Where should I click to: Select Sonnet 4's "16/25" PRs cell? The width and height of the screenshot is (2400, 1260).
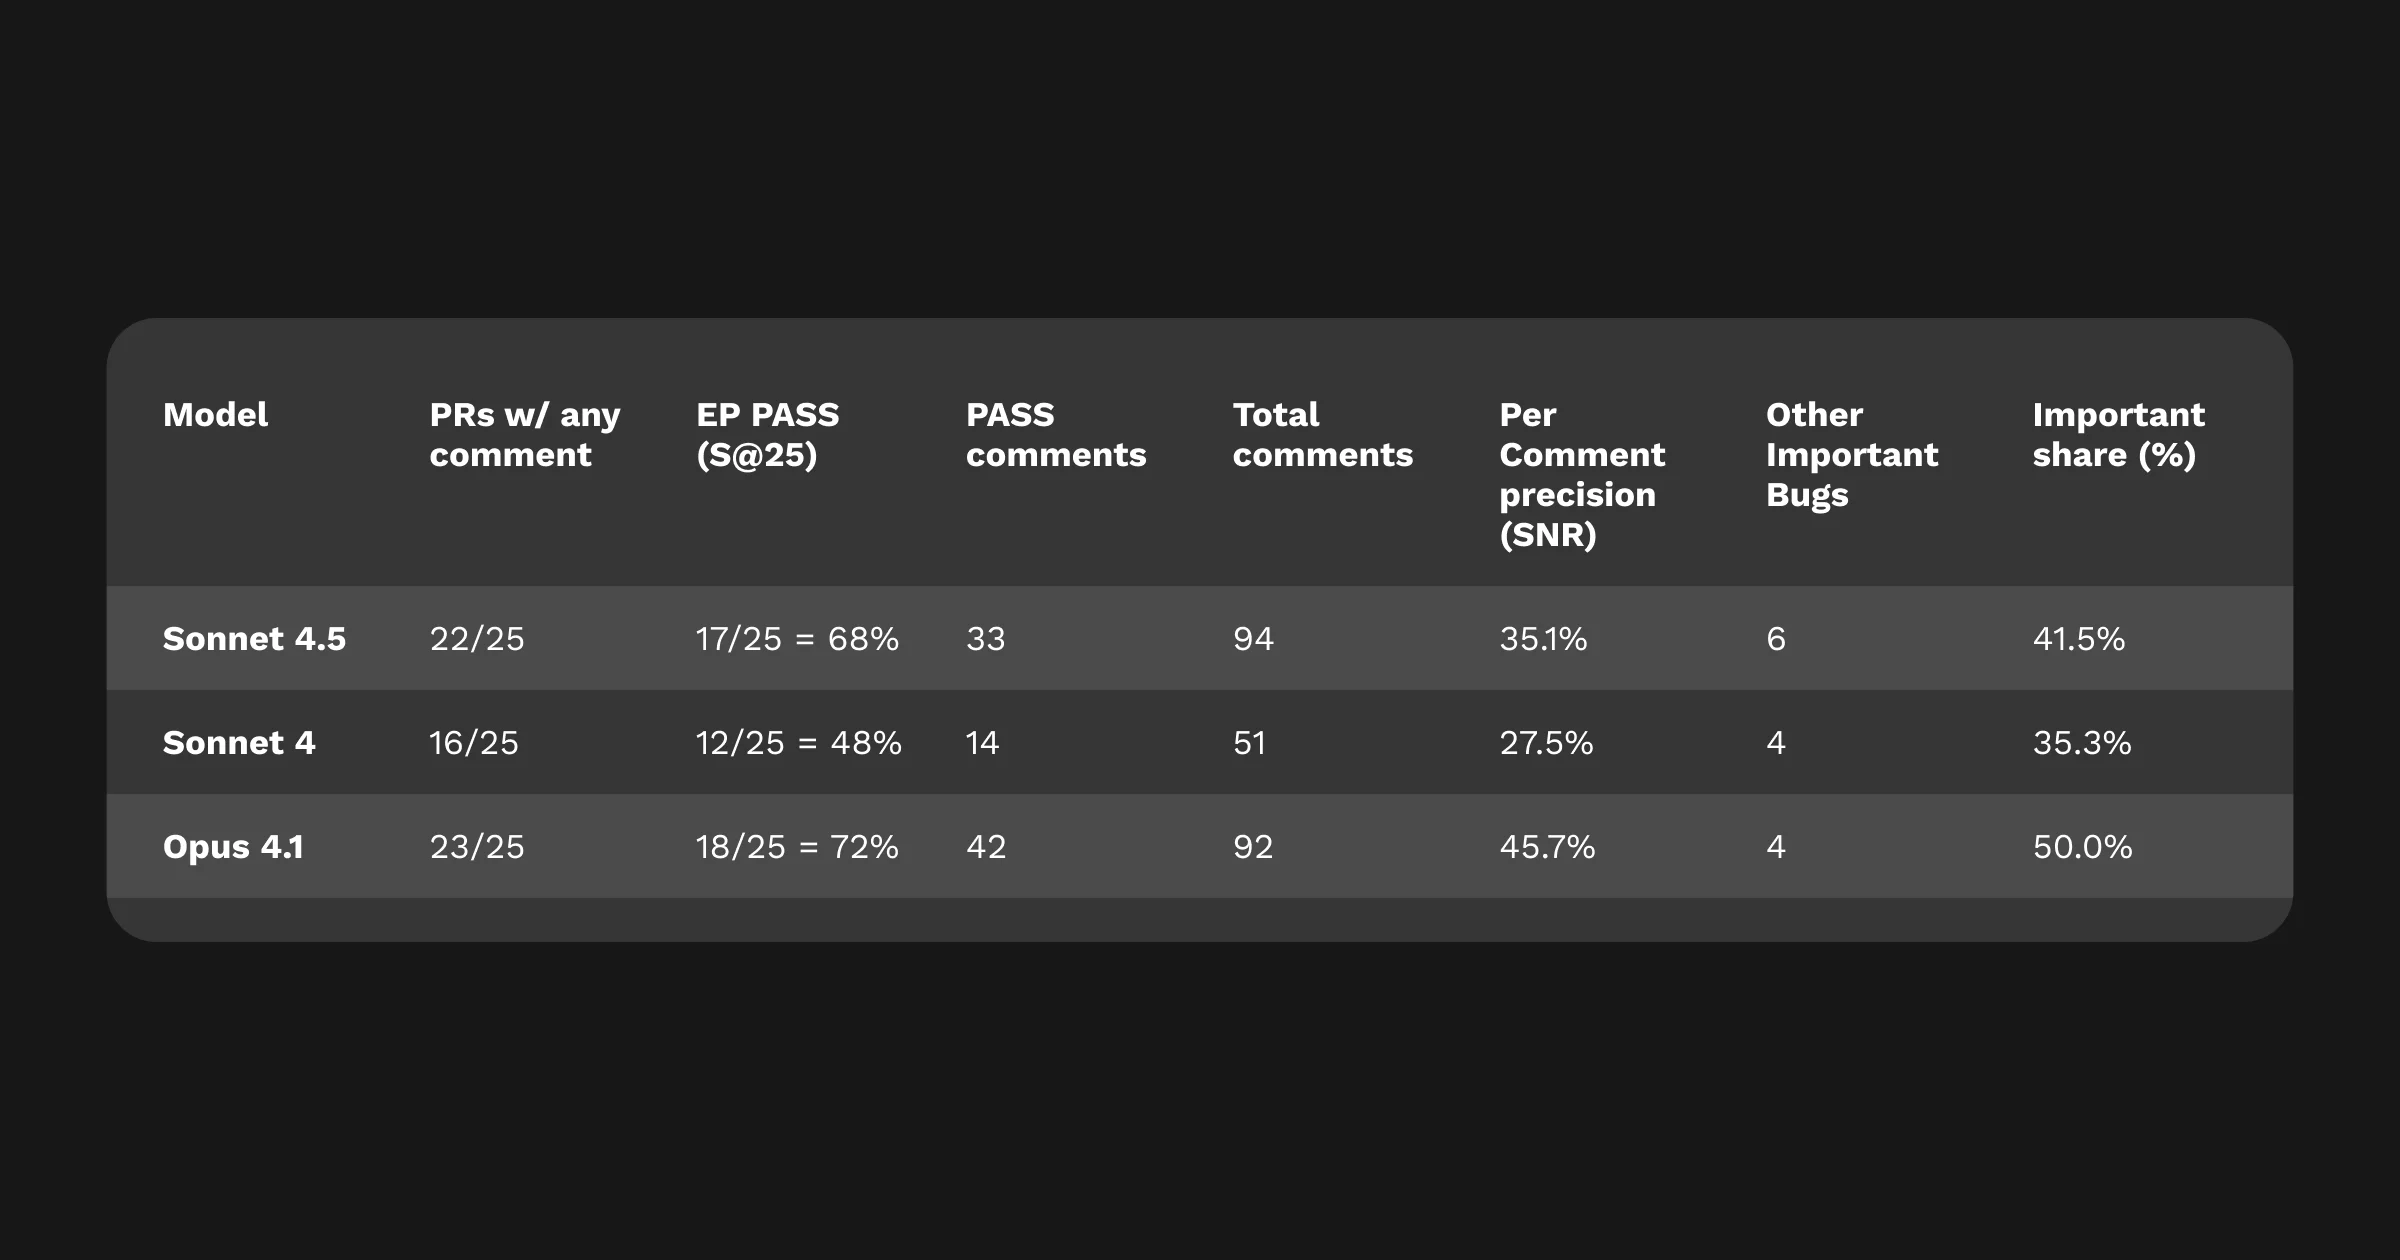pyautogui.click(x=474, y=743)
